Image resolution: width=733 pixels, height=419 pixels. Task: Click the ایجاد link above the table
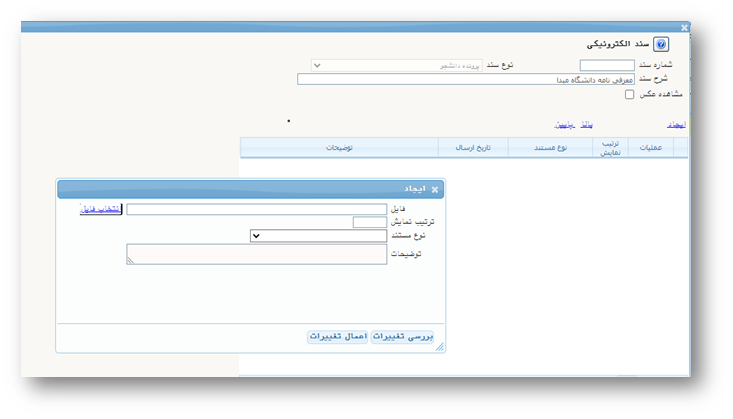[677, 125]
